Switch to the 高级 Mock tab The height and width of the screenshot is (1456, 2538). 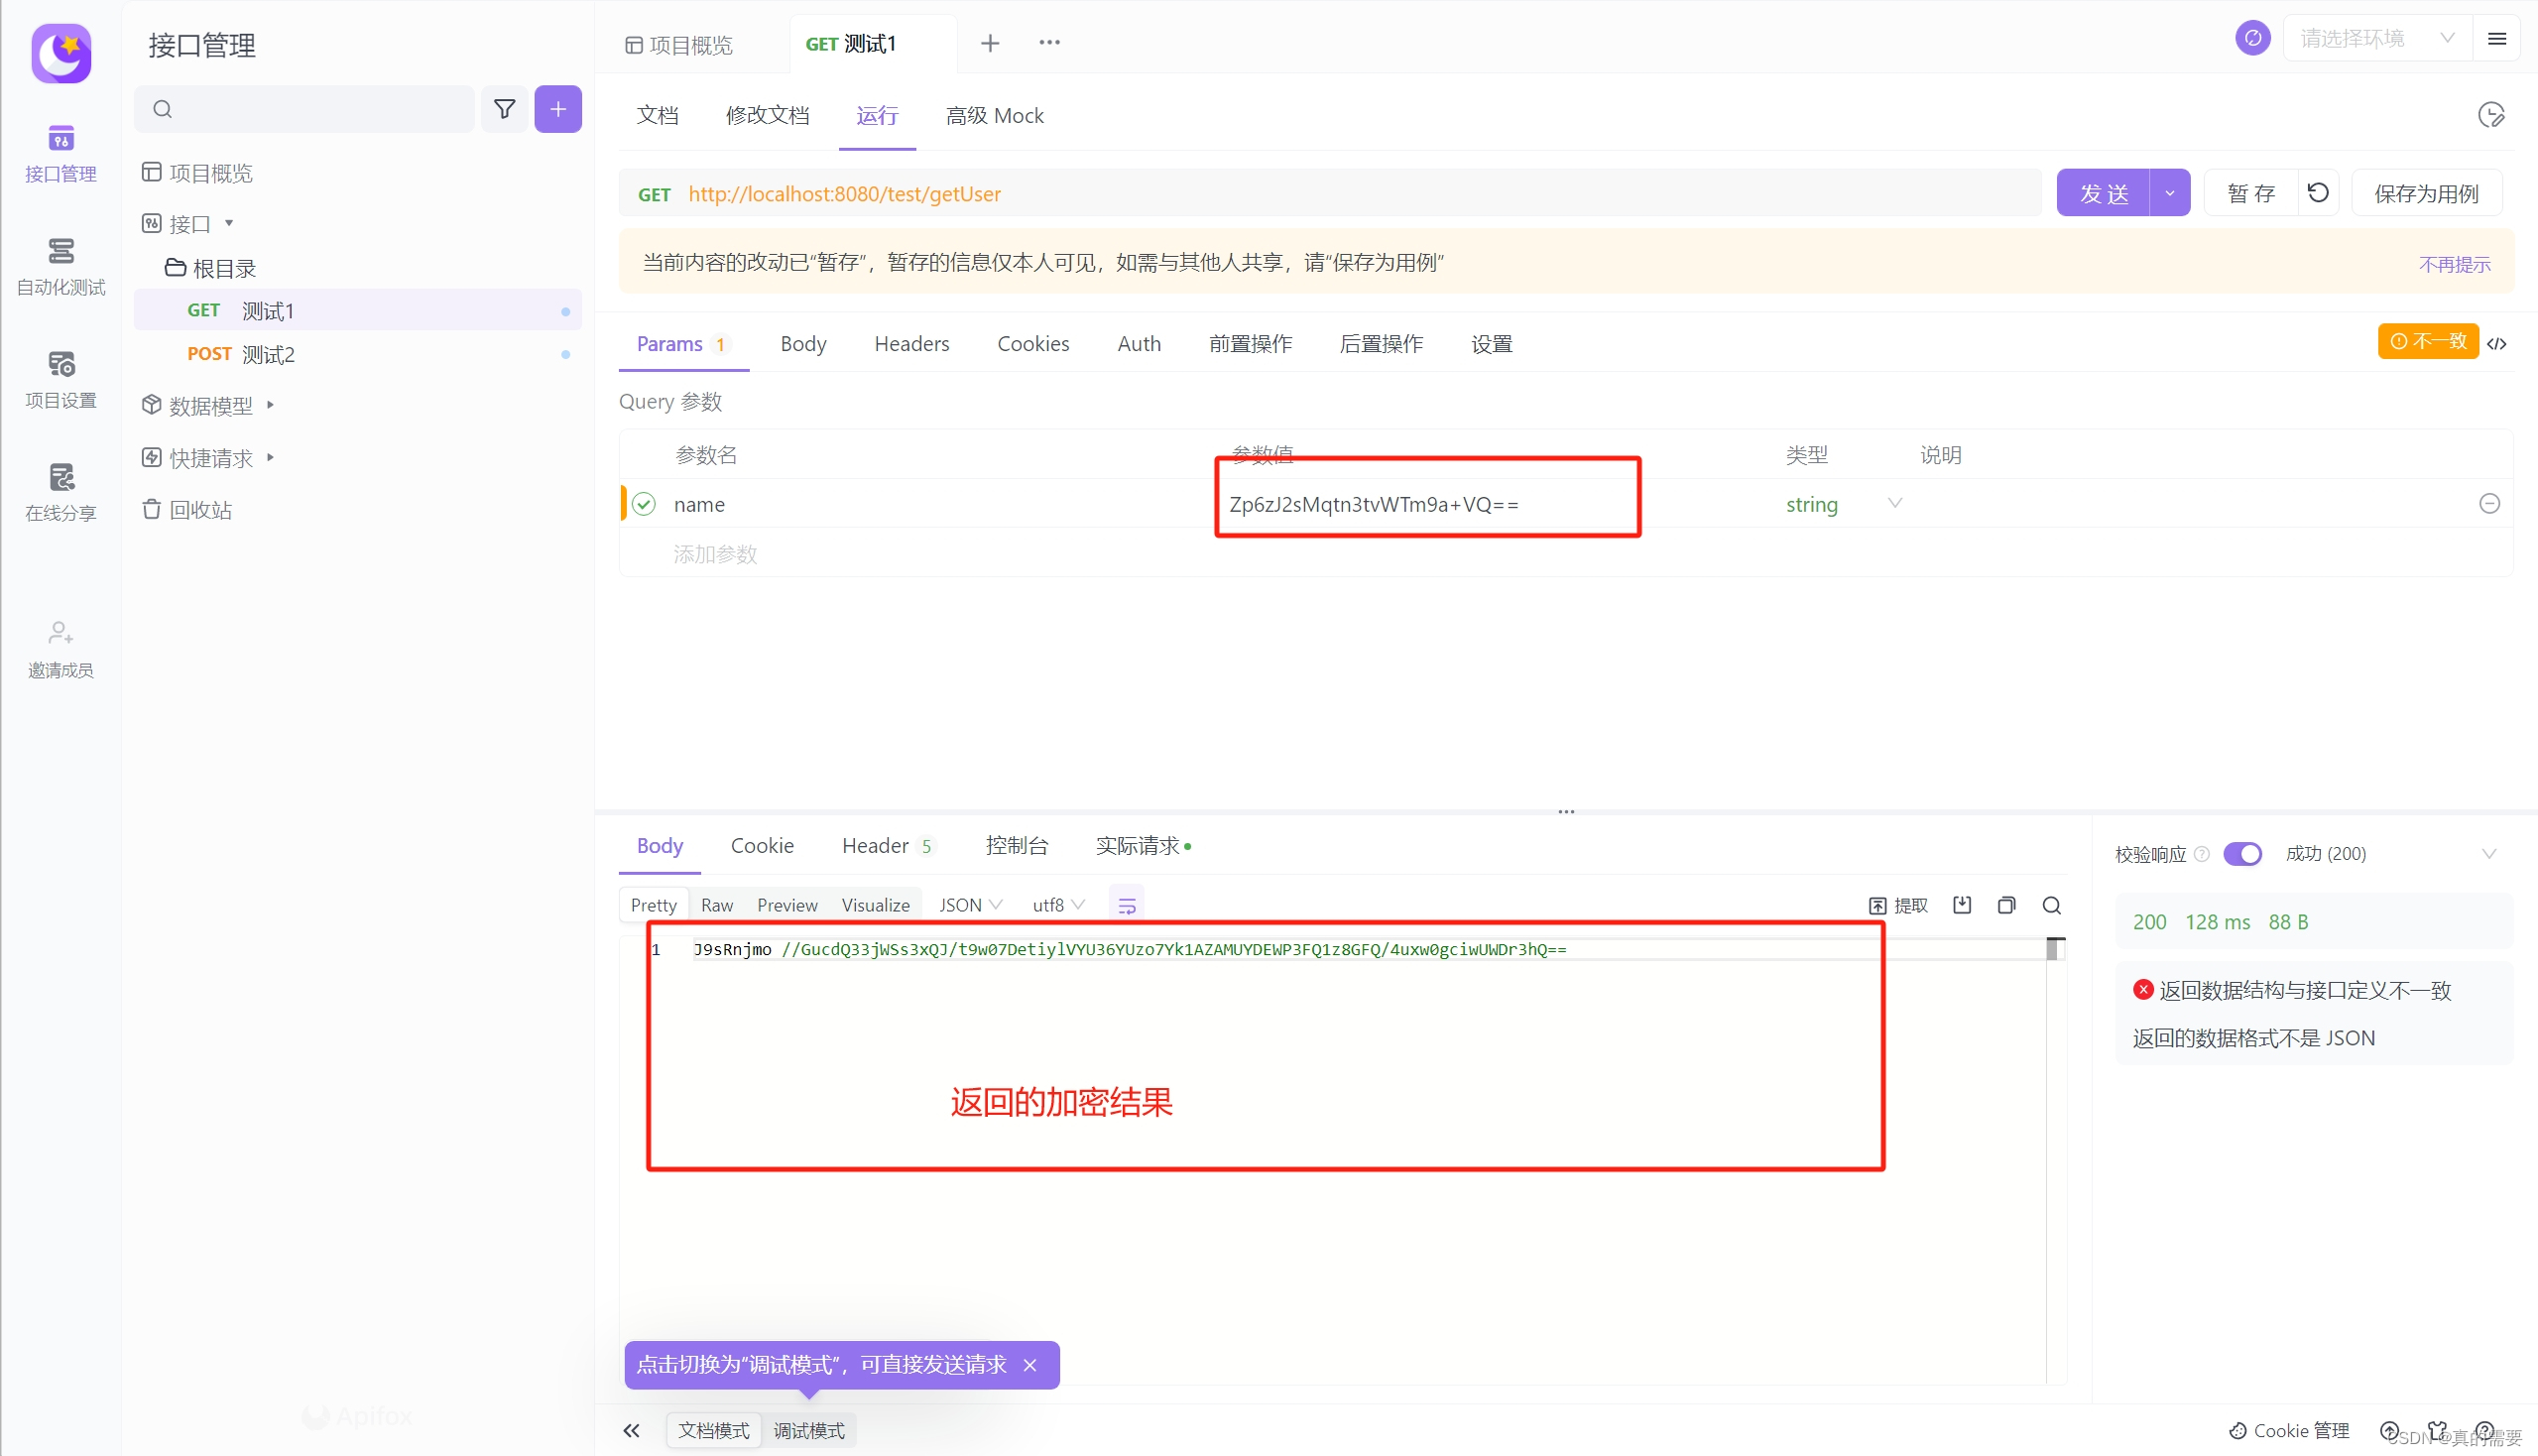[994, 115]
